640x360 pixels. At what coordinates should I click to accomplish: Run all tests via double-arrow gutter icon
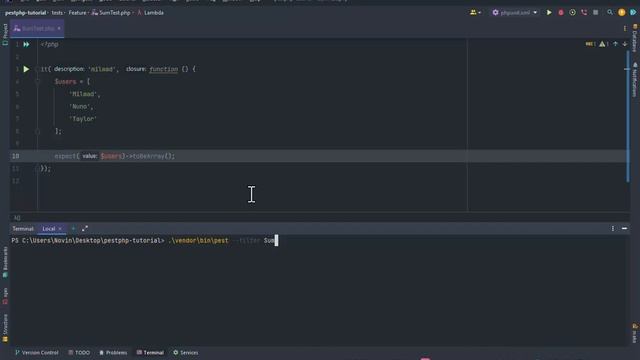tap(26, 44)
